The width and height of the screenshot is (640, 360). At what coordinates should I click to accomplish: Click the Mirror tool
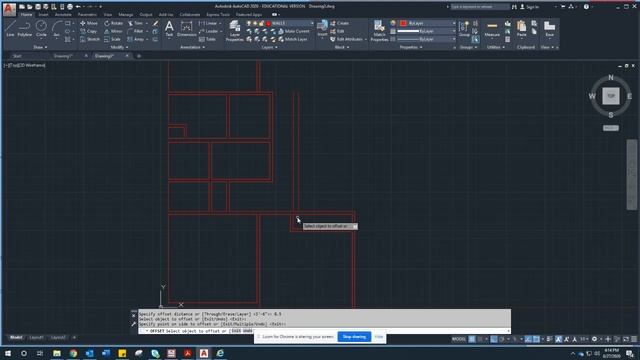(x=113, y=31)
